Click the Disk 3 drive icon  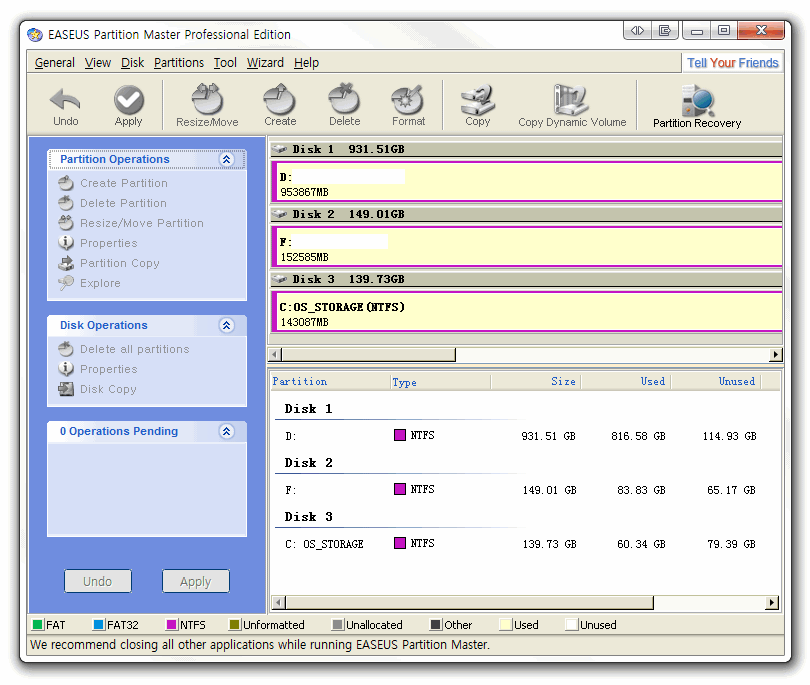279,279
